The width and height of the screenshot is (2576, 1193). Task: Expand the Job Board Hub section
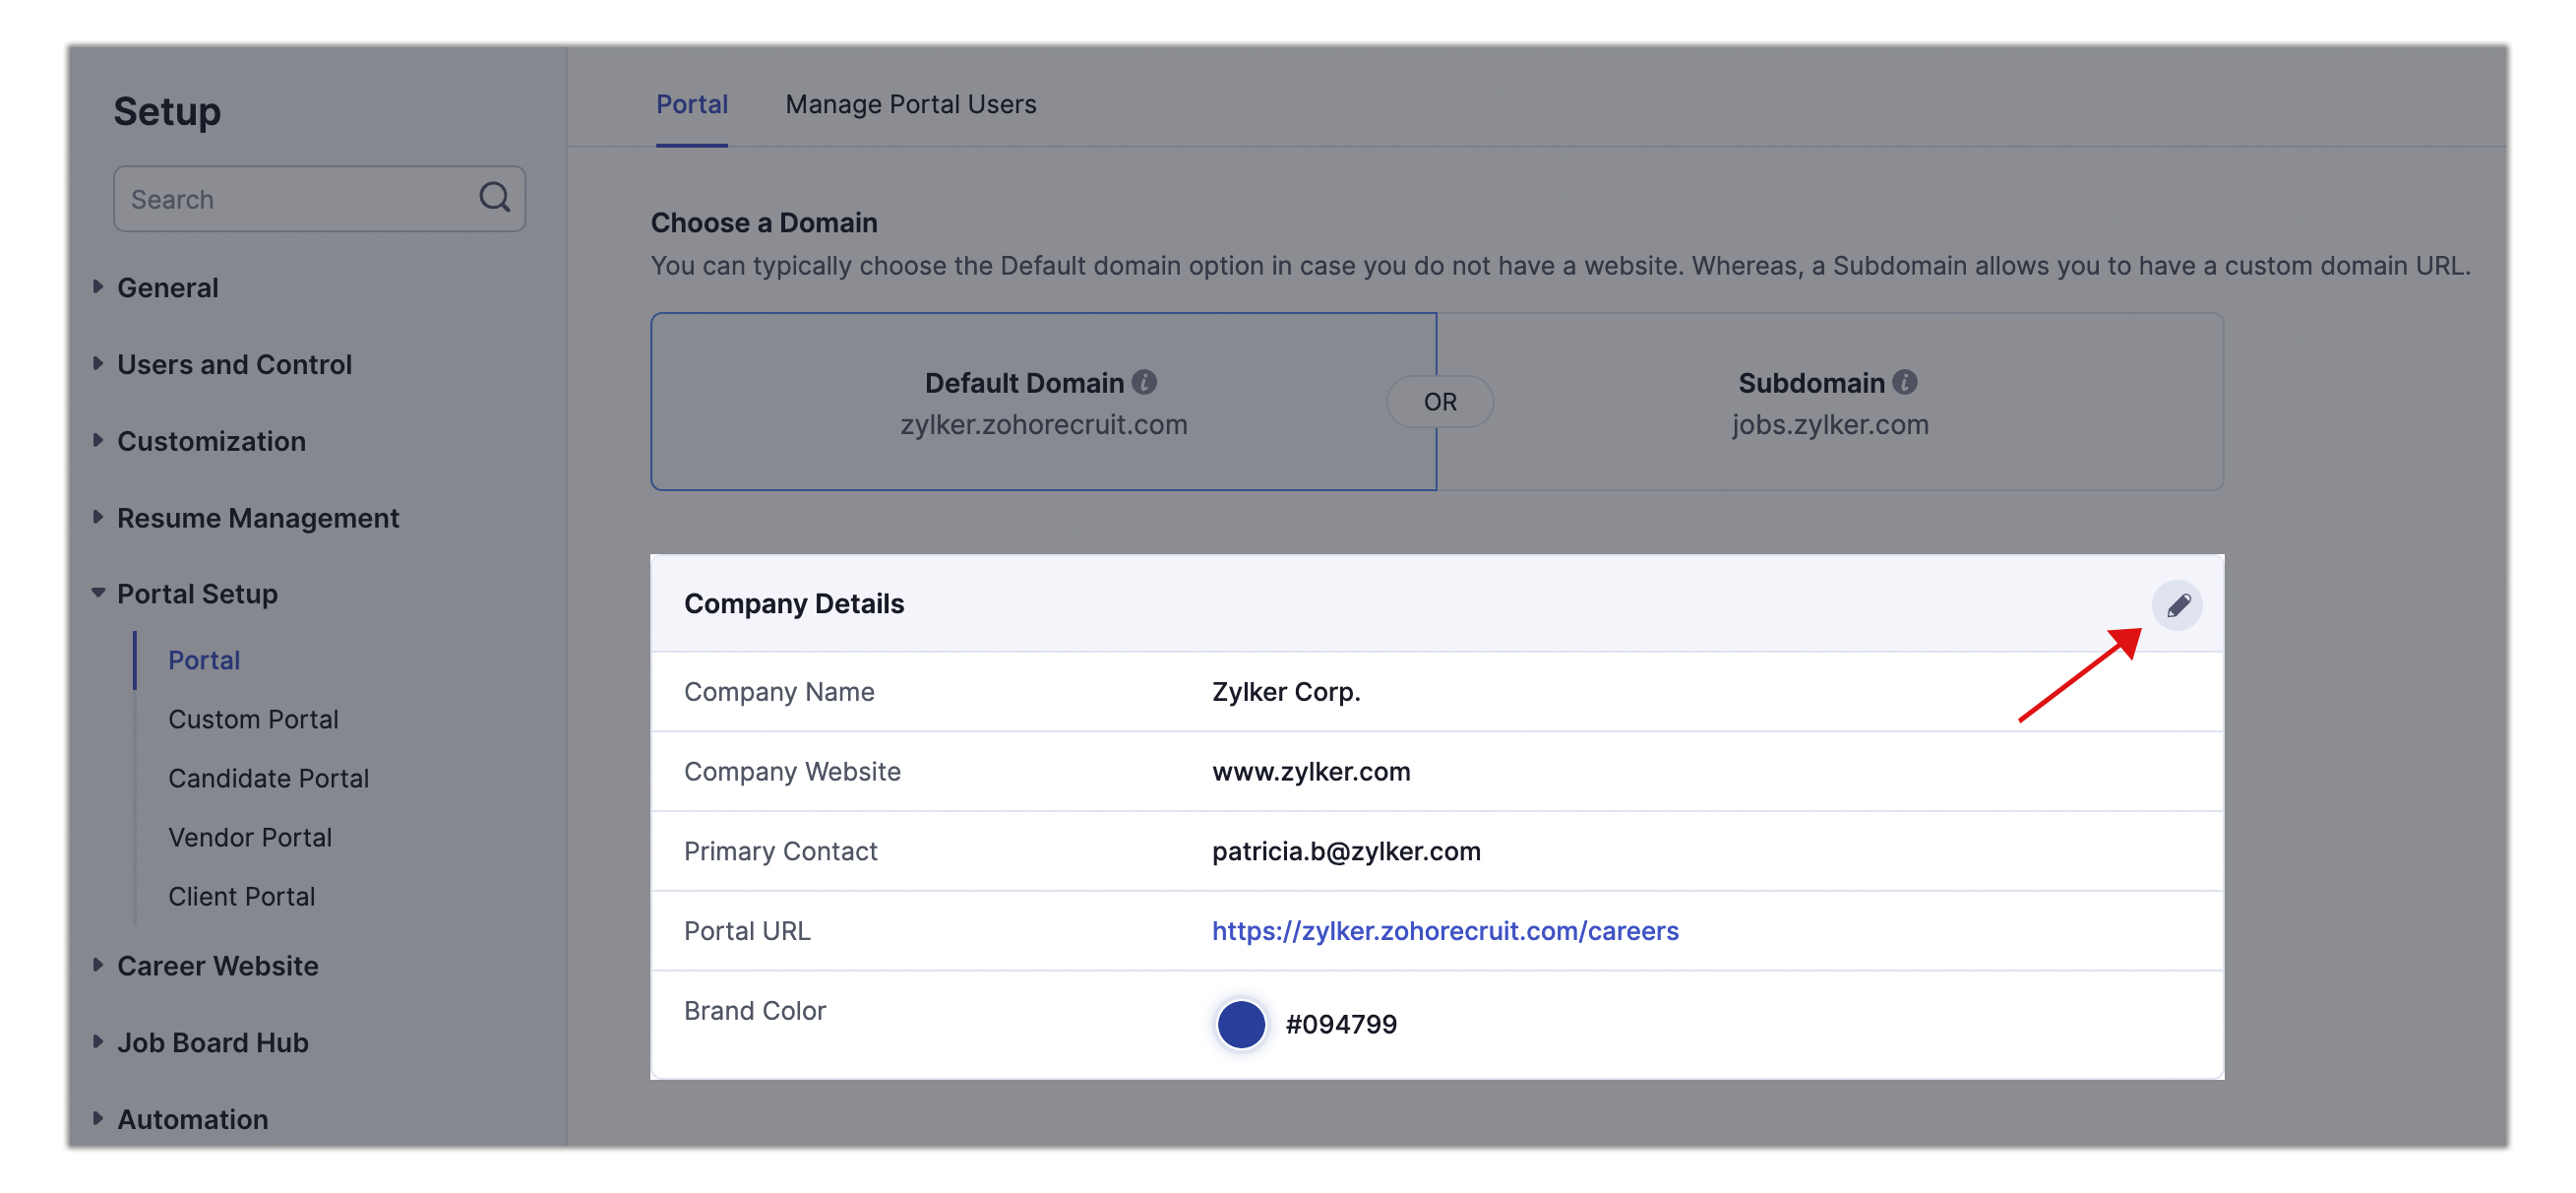coord(212,1043)
